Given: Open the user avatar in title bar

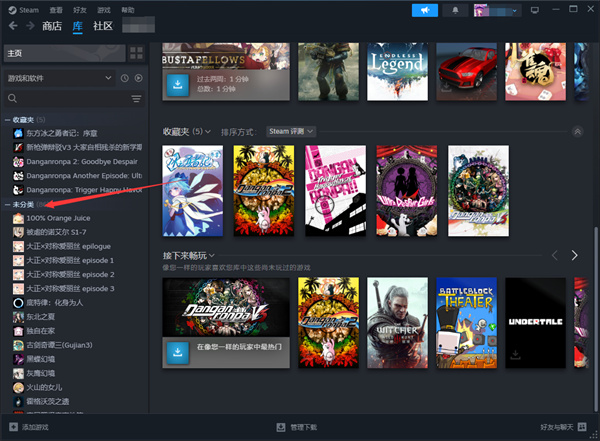Looking at the screenshot, I should [481, 10].
